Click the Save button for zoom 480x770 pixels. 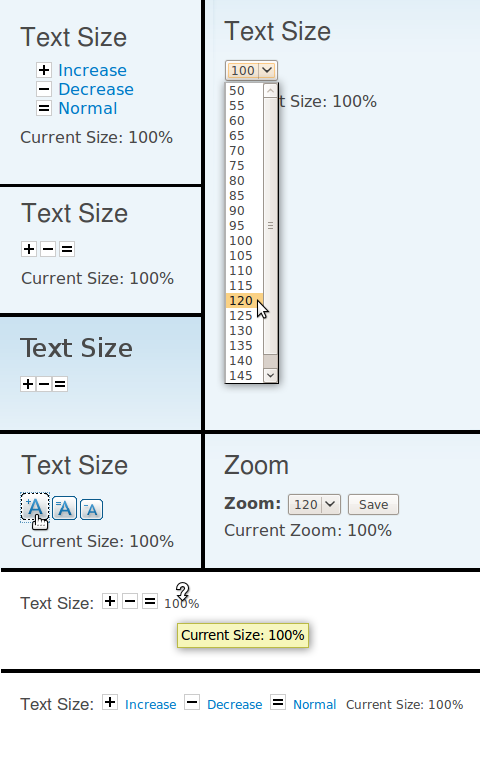[373, 504]
